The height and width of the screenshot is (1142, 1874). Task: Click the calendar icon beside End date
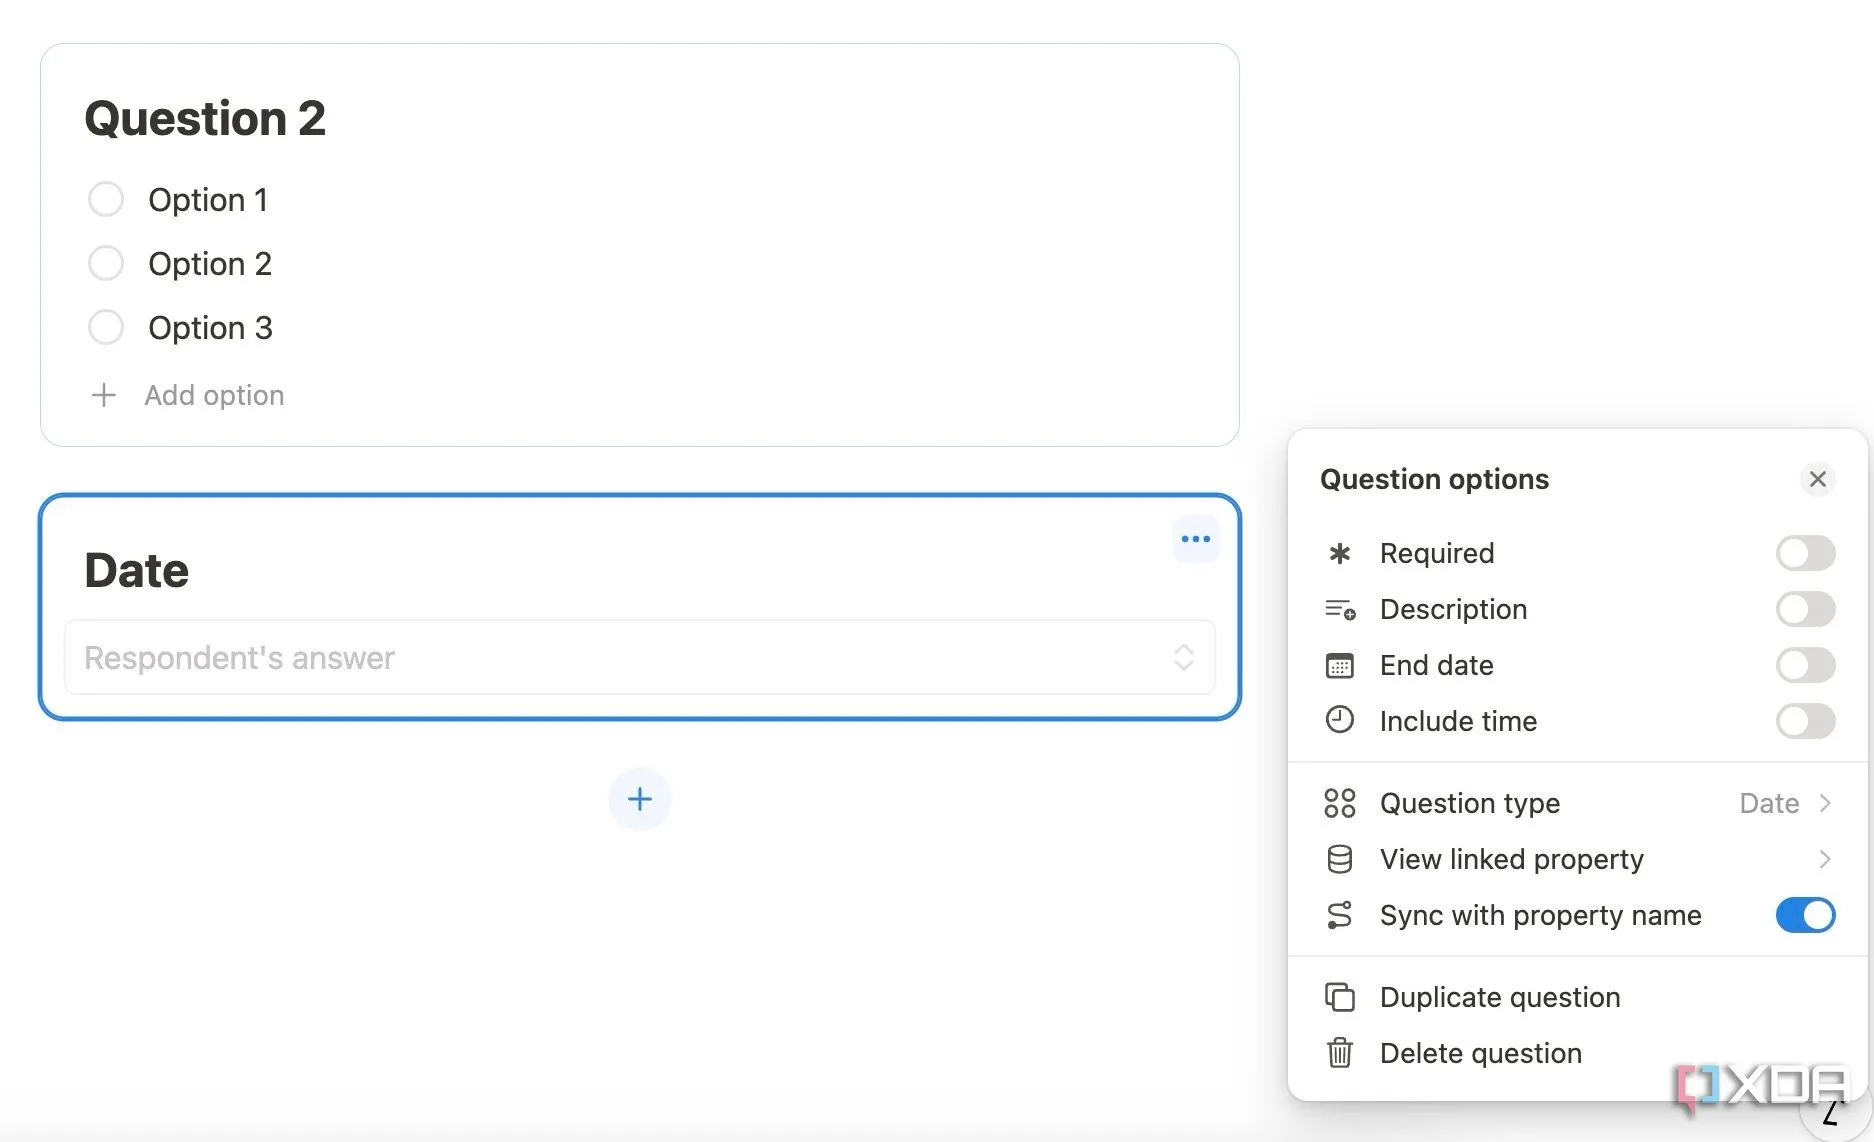click(x=1339, y=665)
